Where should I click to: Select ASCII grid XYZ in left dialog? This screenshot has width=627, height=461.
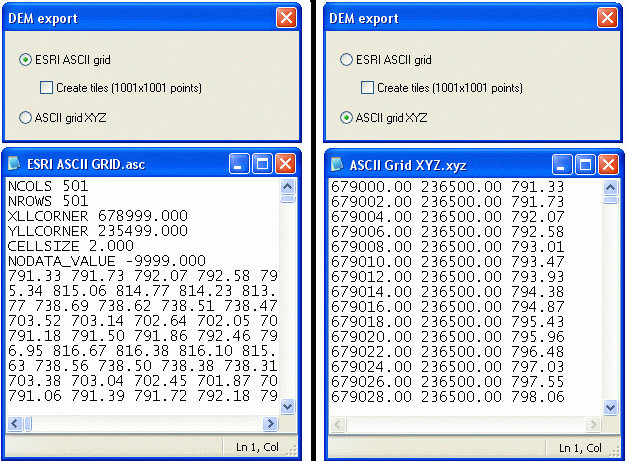pyautogui.click(x=26, y=117)
